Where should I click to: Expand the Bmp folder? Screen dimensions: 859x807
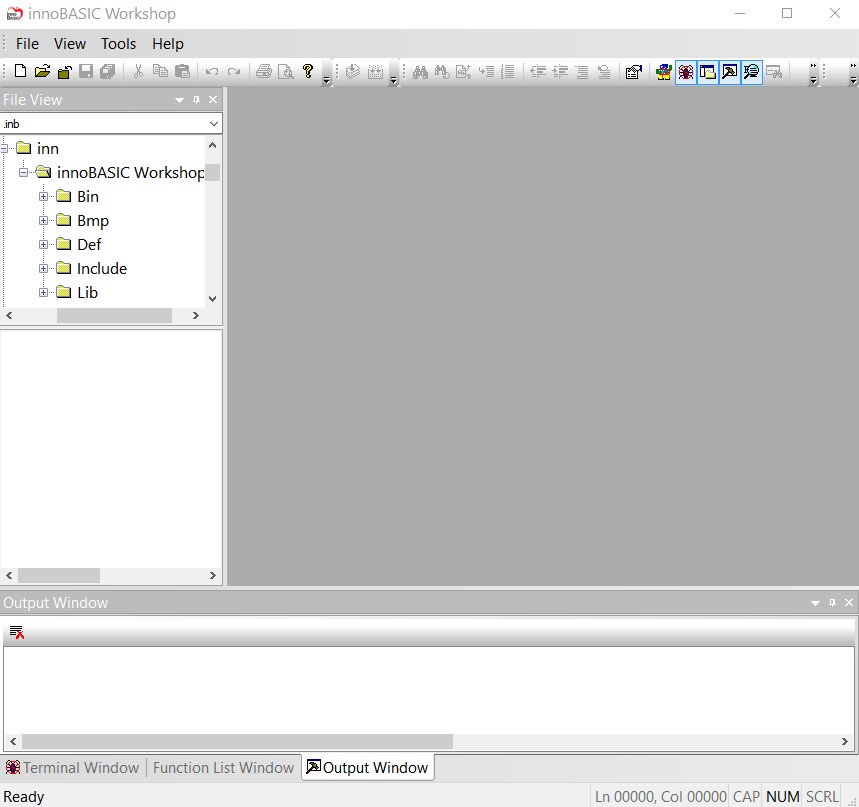click(x=43, y=220)
